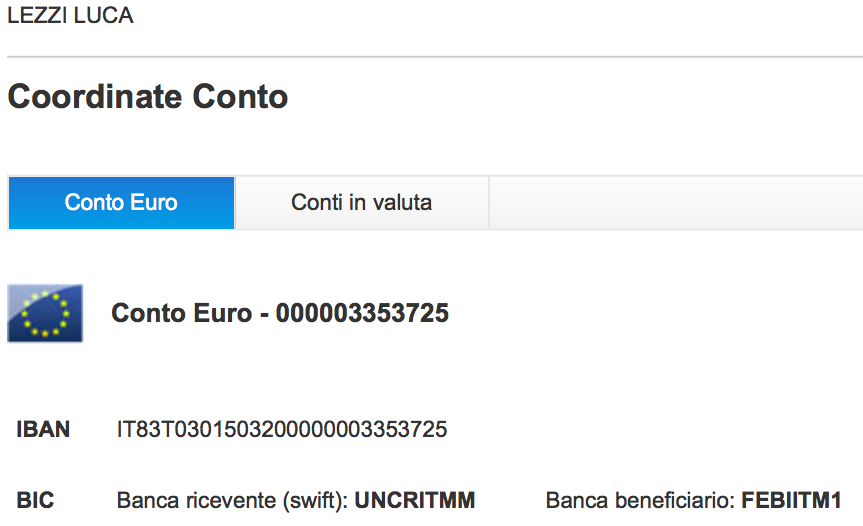The height and width of the screenshot is (526, 863).
Task: Click the European Union flag icon
Action: [45, 313]
